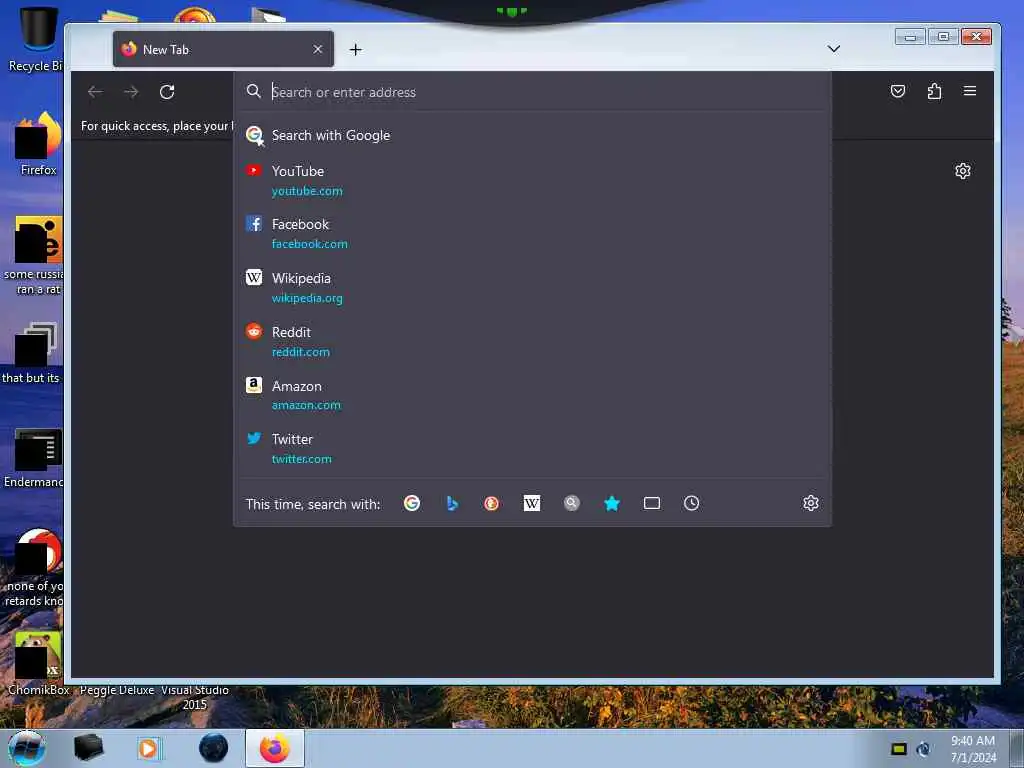The width and height of the screenshot is (1024, 768).
Task: Choose Search with Google suggestion
Action: (532, 135)
